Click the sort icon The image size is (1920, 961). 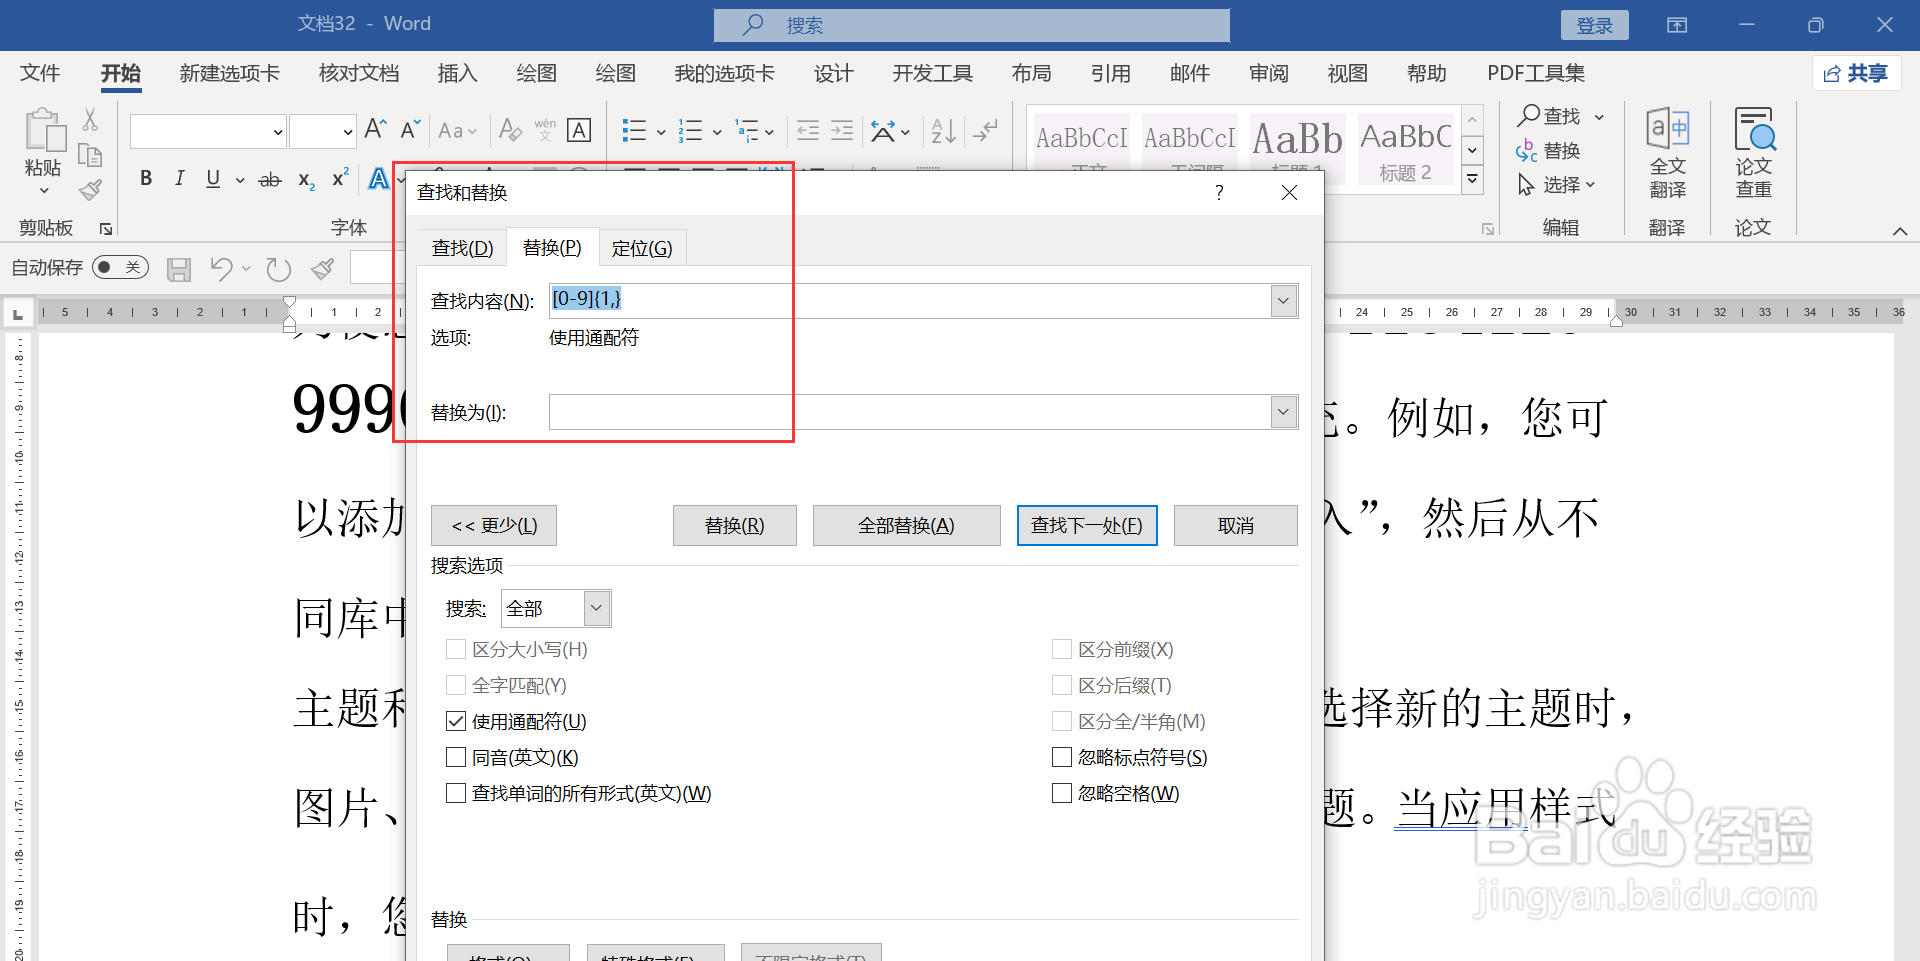coord(943,130)
